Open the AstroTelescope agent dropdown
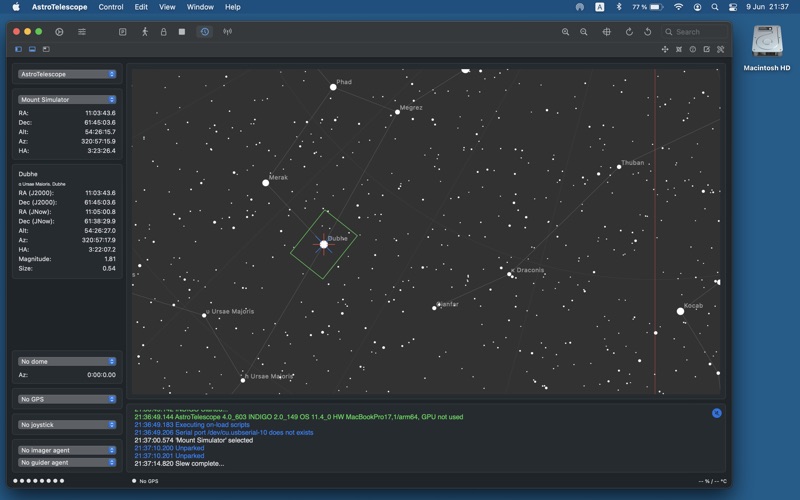800x500 pixels. (67, 74)
